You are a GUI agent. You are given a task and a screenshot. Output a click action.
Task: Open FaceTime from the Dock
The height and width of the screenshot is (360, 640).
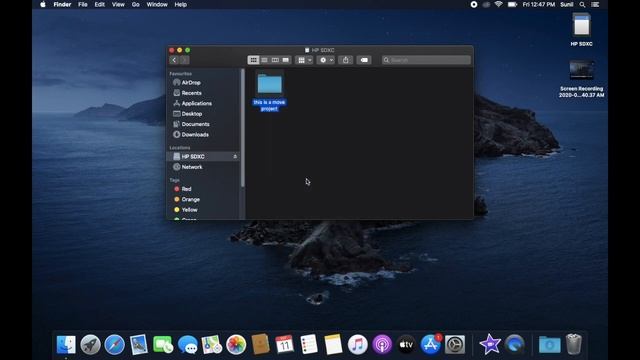coord(163,345)
